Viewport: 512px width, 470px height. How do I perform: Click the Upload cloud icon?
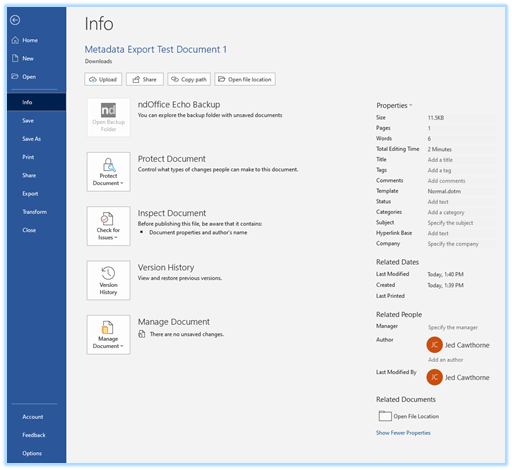93,80
